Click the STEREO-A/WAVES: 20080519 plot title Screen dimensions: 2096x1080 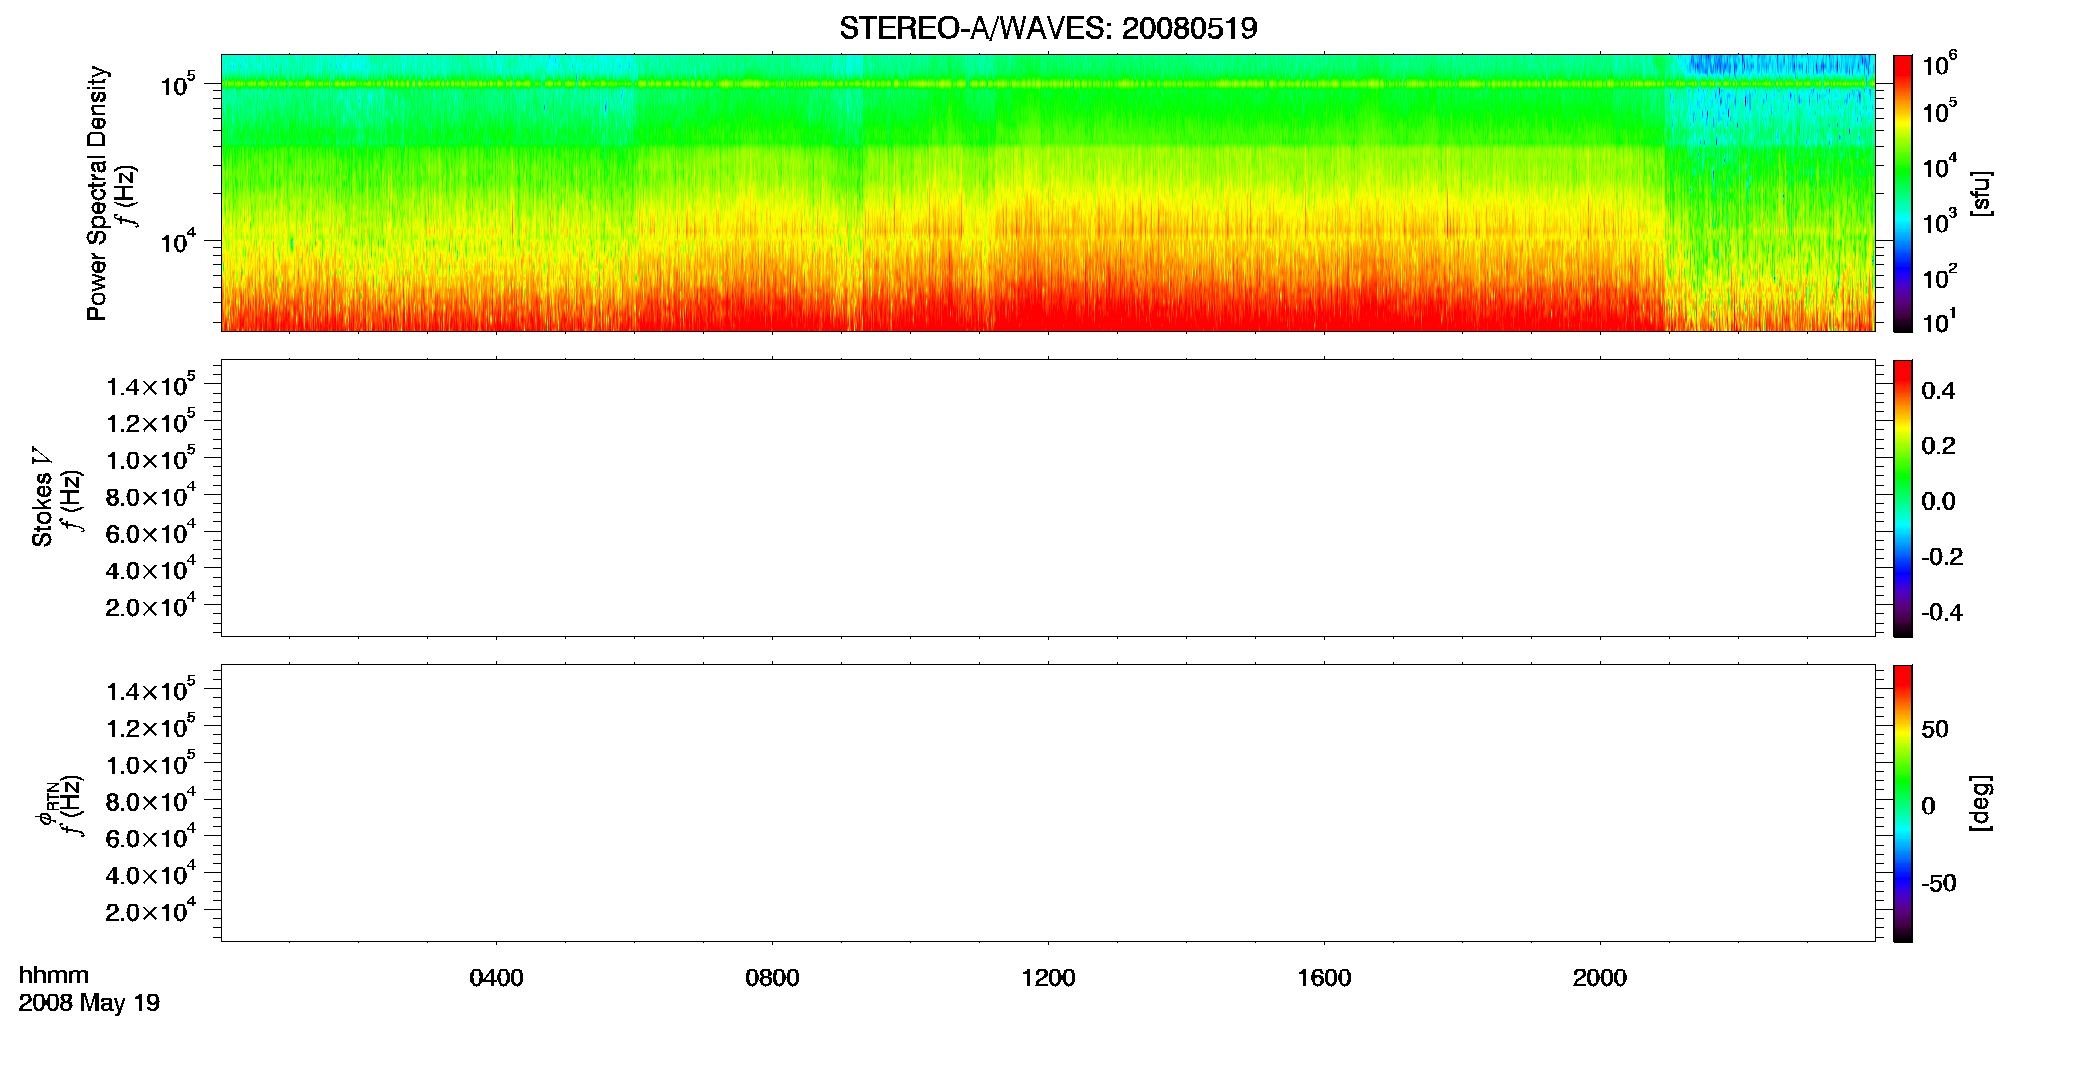click(1048, 28)
